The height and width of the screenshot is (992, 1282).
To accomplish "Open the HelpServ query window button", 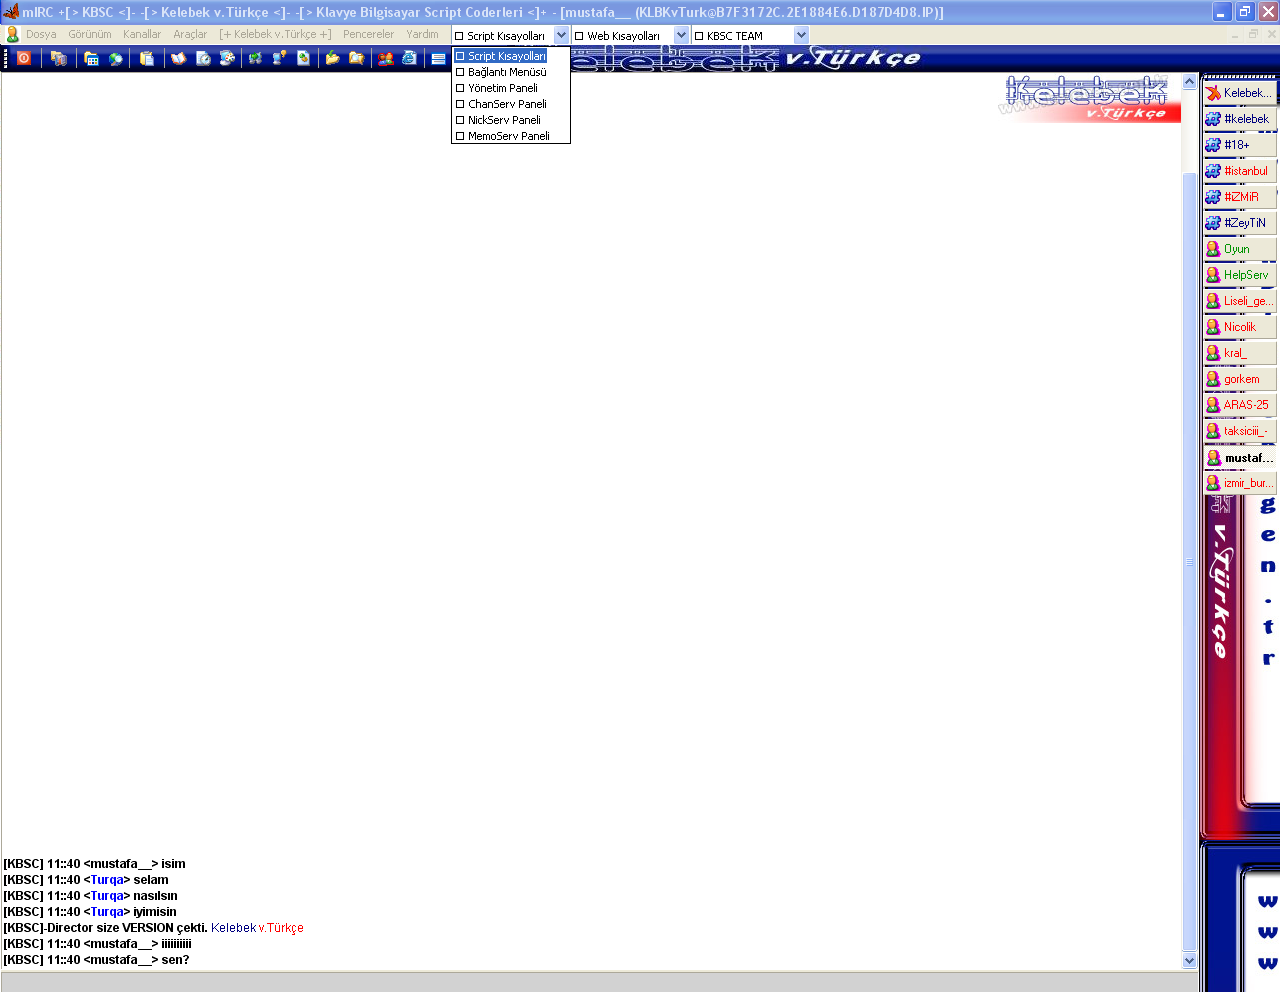I will point(1240,275).
